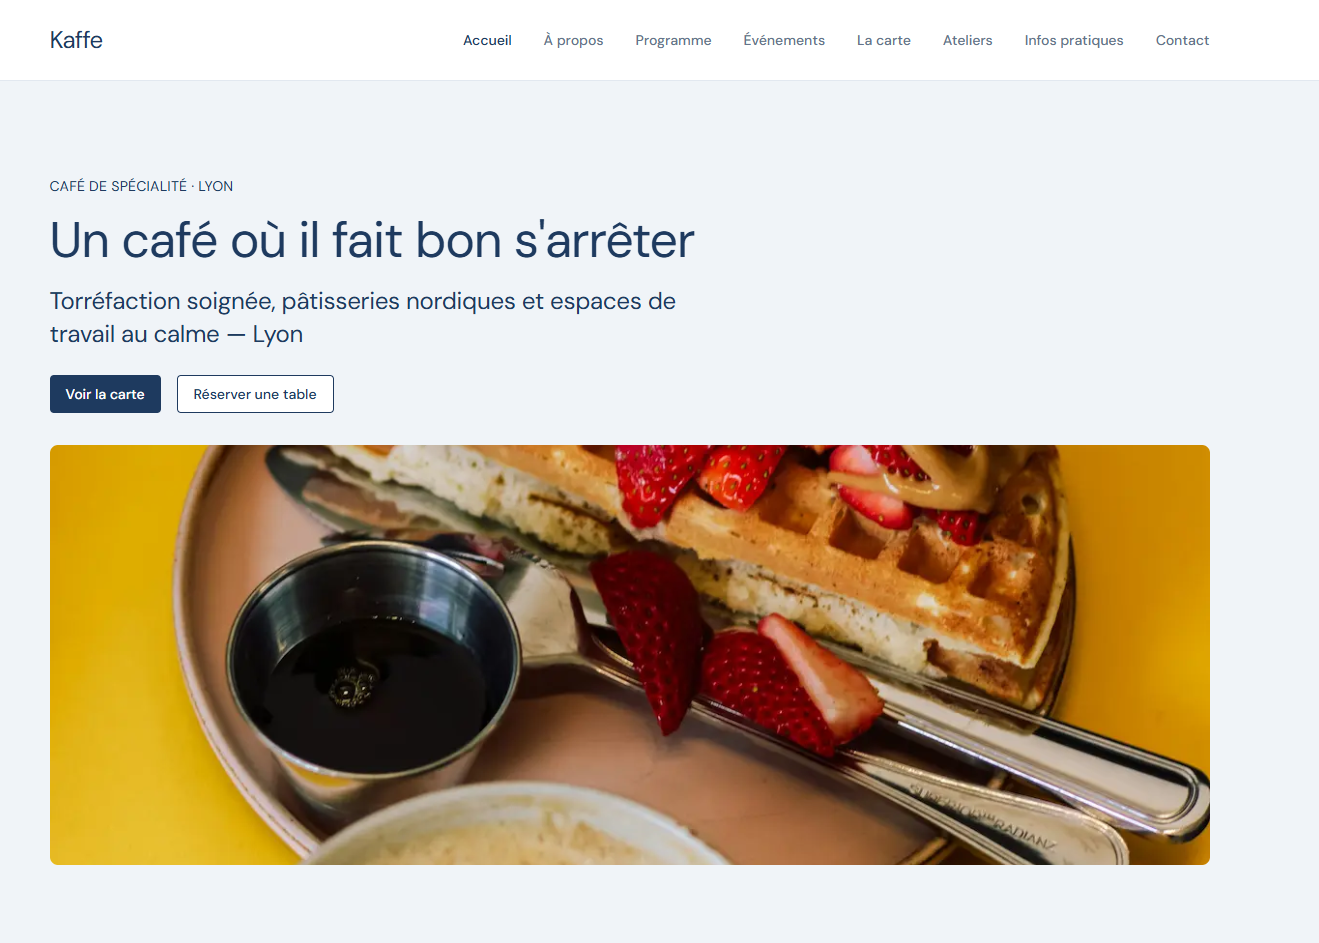Click the Kaffe logo

(76, 40)
